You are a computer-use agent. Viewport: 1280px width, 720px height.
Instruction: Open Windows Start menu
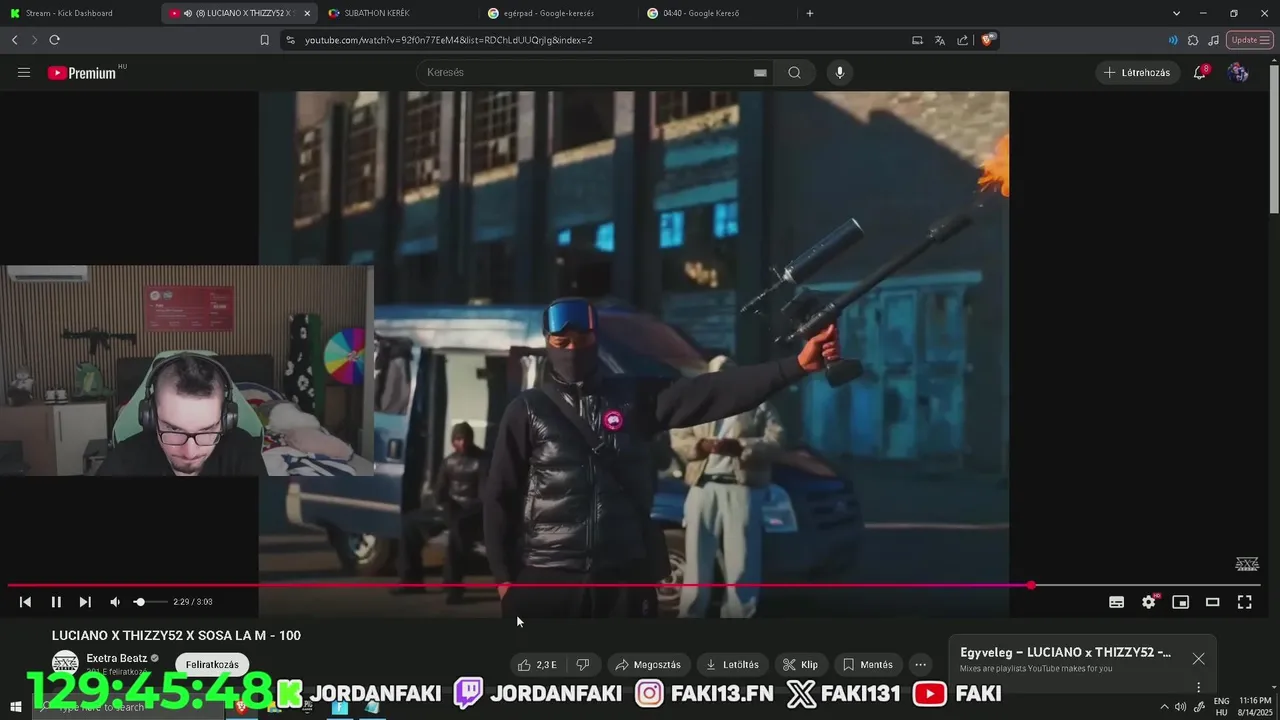point(15,707)
